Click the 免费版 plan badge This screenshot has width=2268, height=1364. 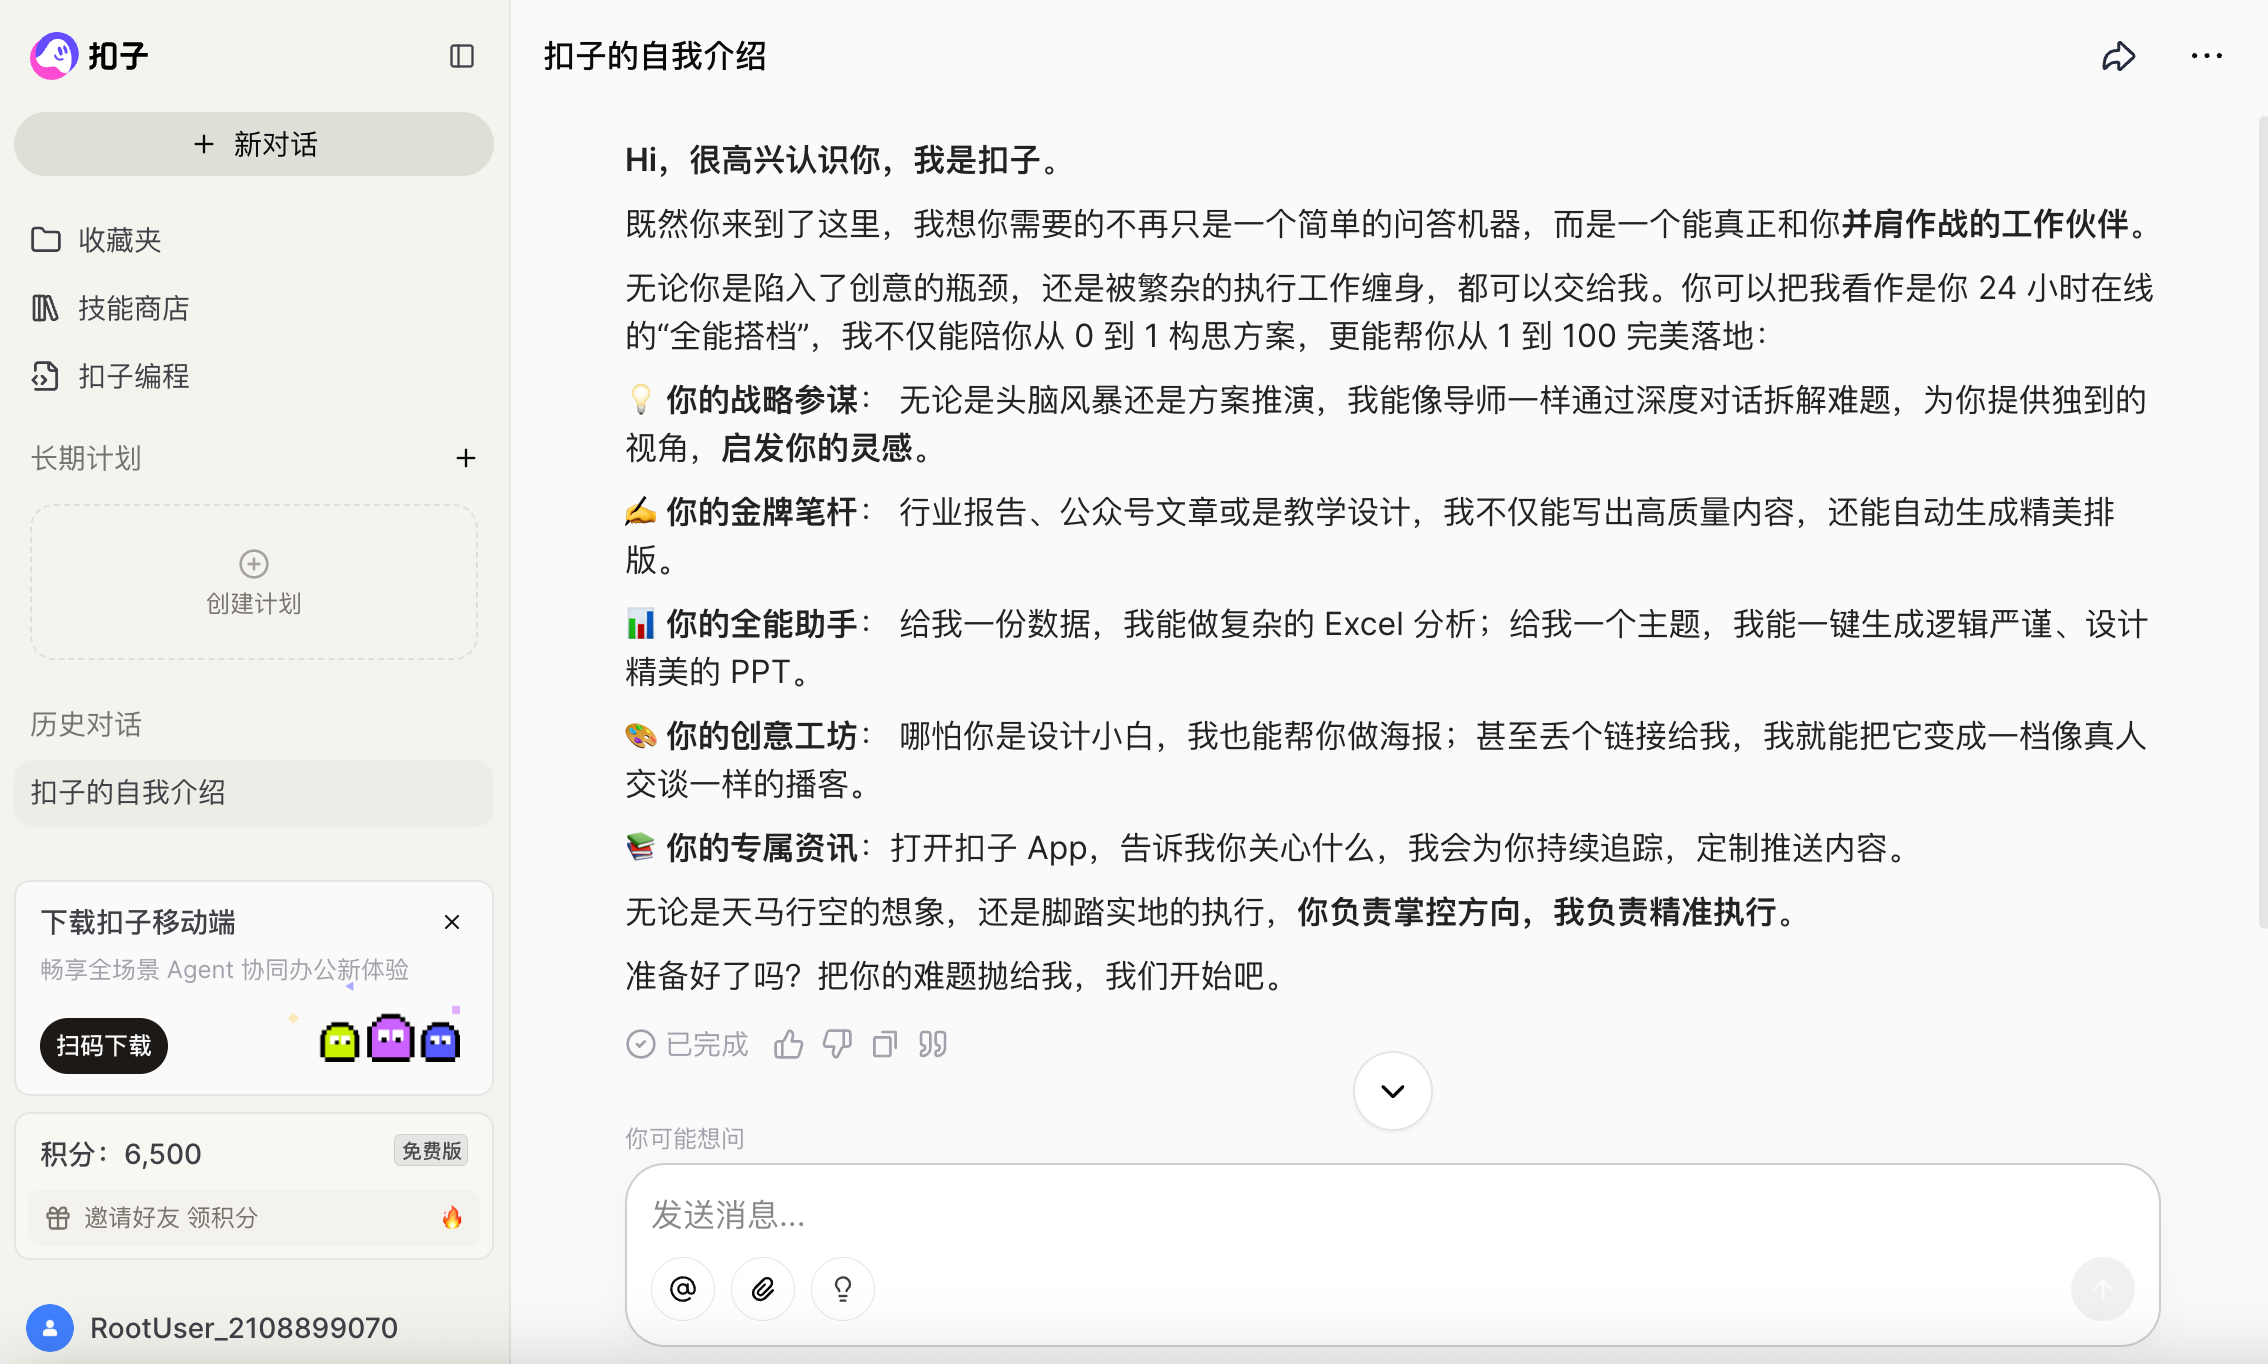[x=432, y=1150]
